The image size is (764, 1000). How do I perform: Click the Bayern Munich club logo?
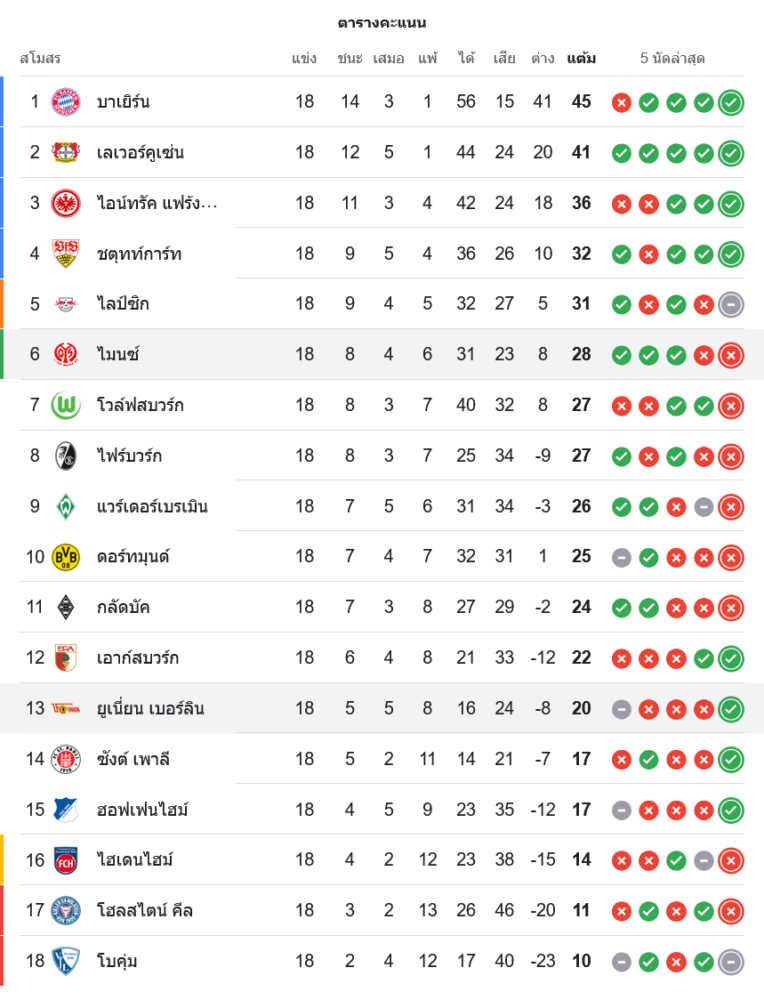[65, 102]
